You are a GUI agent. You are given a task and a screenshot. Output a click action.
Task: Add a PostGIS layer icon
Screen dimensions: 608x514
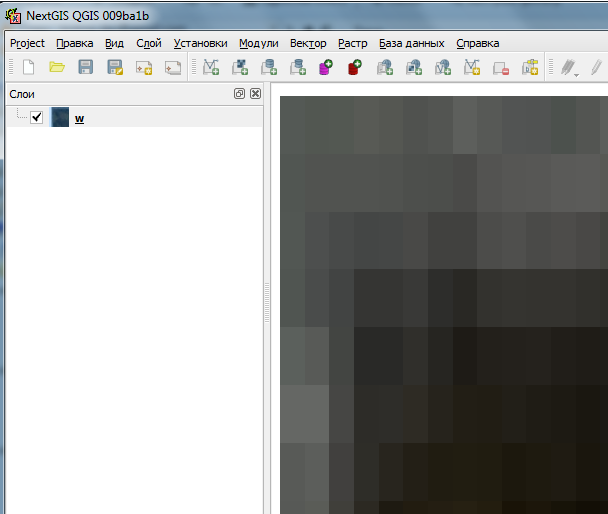269,67
